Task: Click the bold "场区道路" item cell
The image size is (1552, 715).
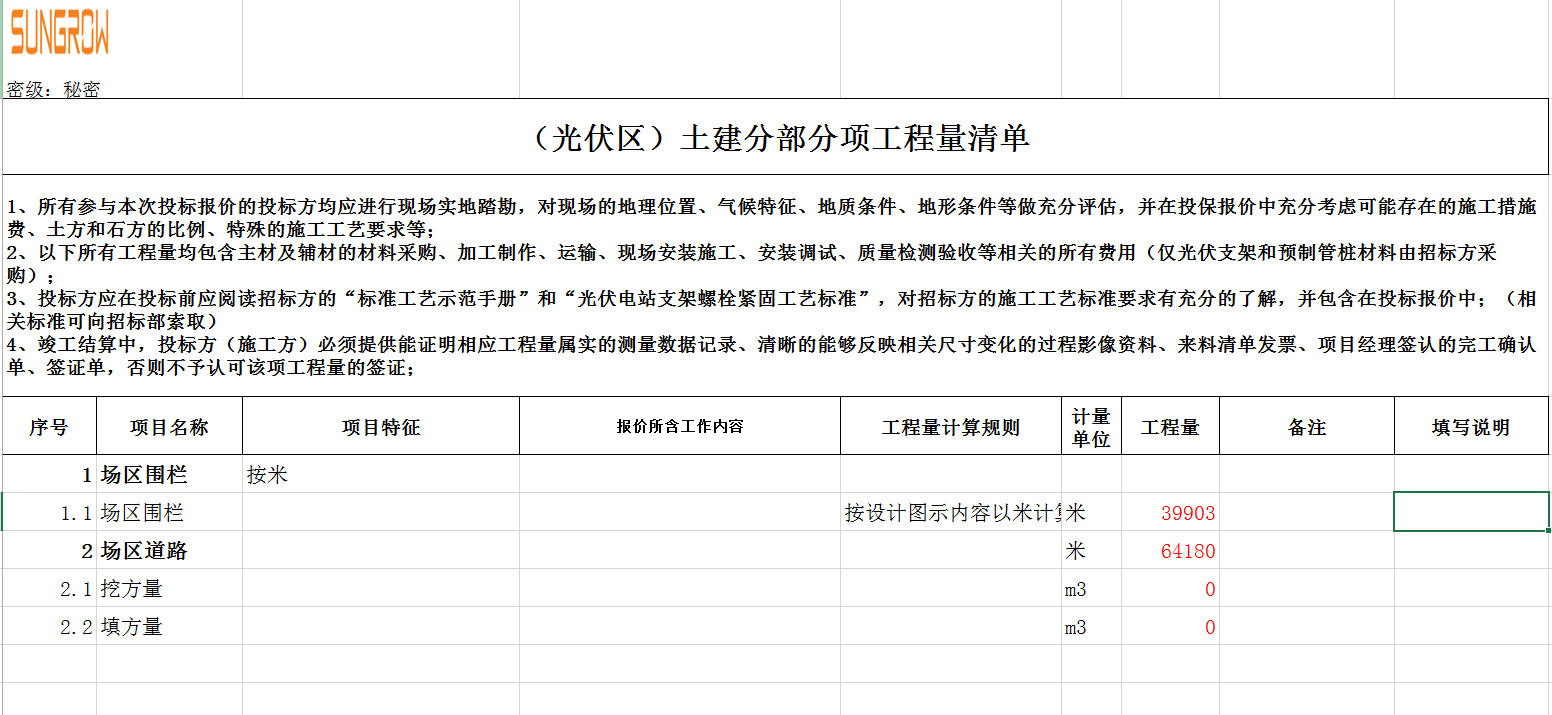Action: (x=169, y=551)
